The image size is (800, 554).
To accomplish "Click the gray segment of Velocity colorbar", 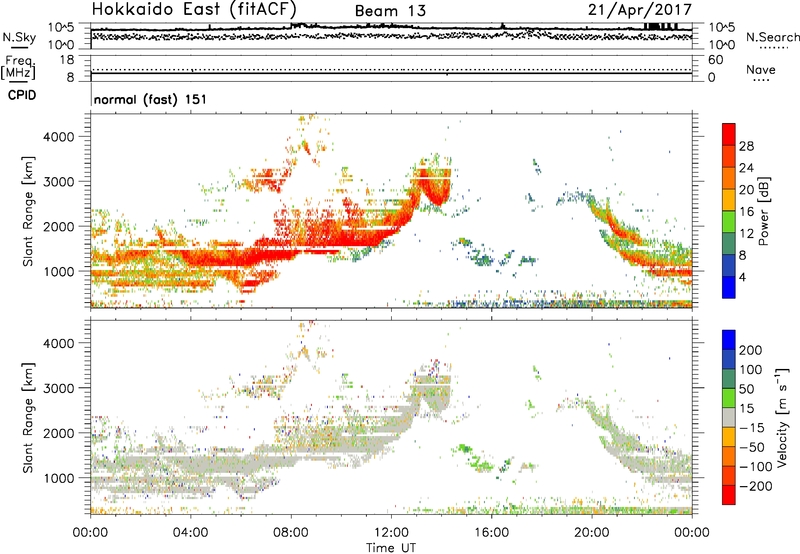I will tap(729, 417).
